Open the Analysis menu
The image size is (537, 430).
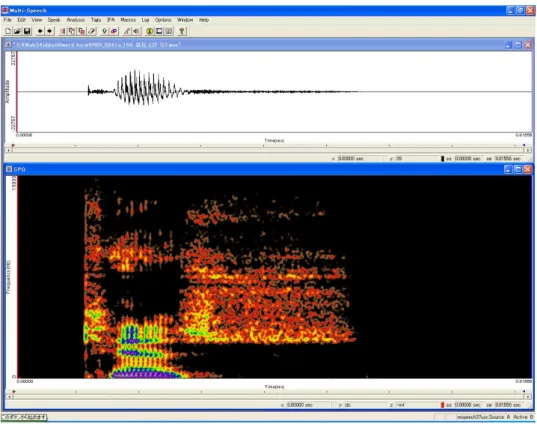76,20
